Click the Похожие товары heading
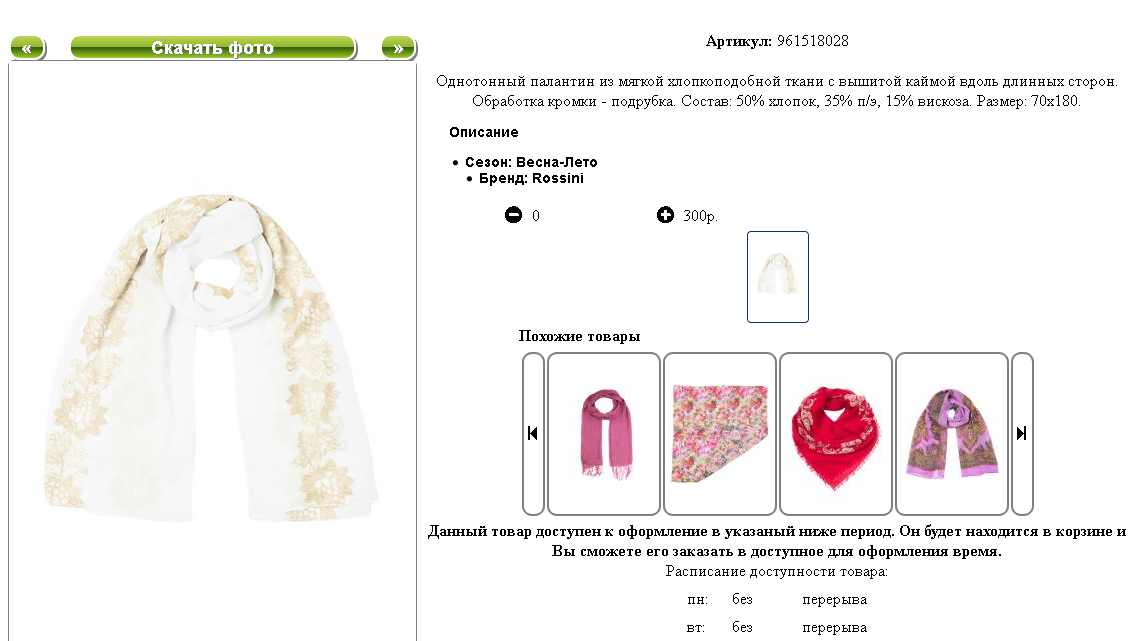The image size is (1128, 641). click(579, 336)
